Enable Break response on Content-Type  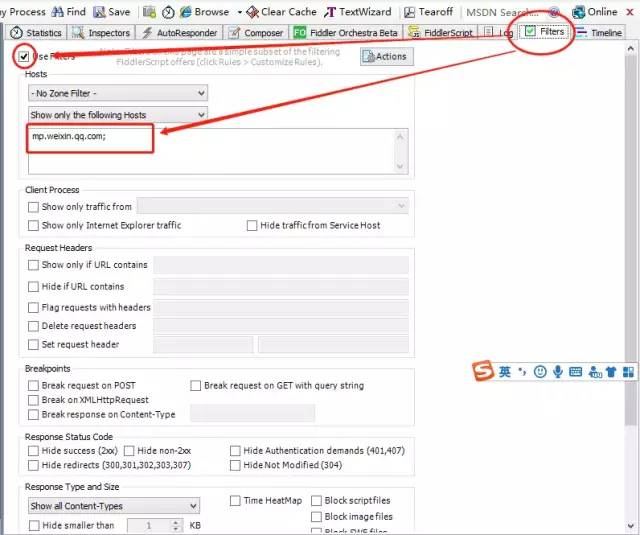(33, 415)
